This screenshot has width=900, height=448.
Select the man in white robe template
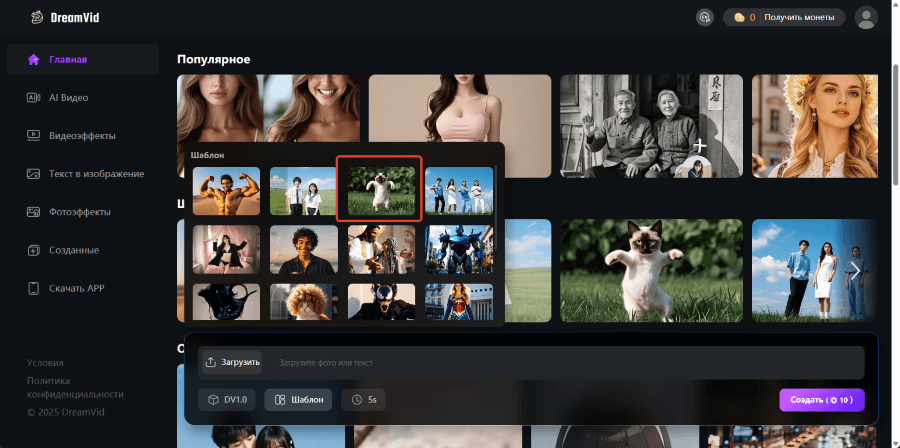coord(381,250)
